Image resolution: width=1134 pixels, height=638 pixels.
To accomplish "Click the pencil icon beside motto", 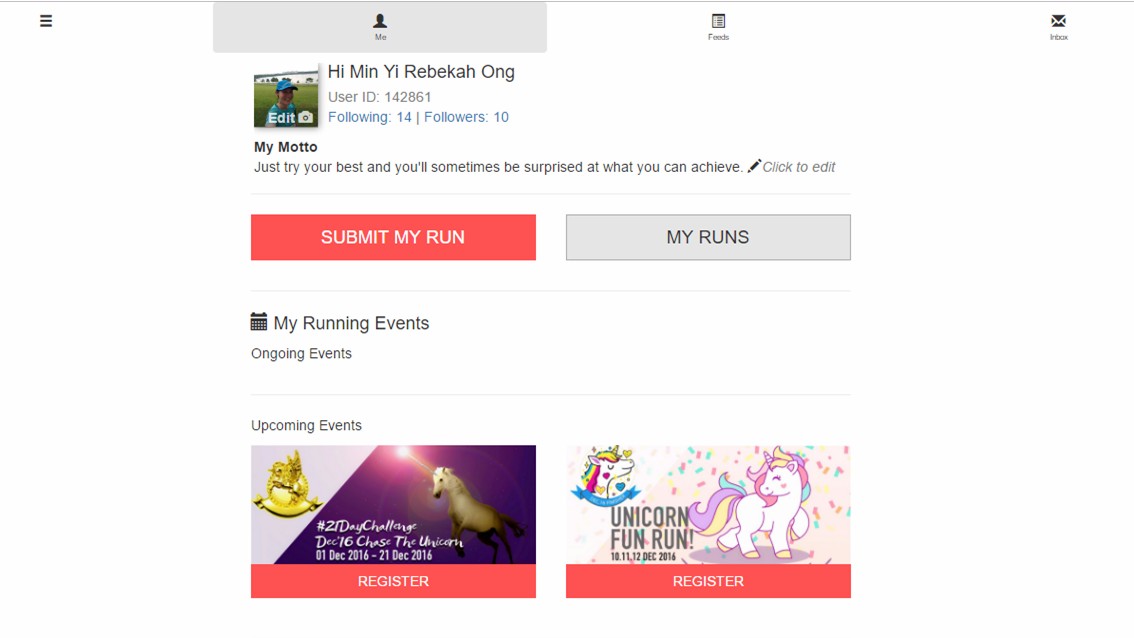I will tap(754, 166).
